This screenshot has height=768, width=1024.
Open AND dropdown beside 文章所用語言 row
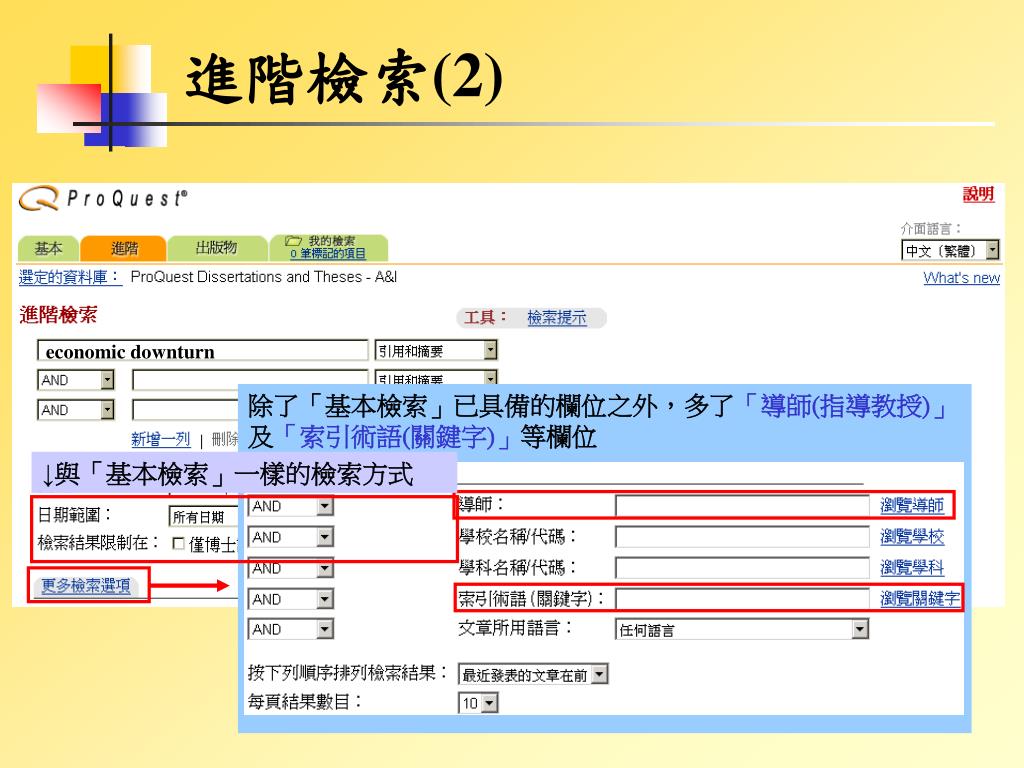[x=291, y=629]
